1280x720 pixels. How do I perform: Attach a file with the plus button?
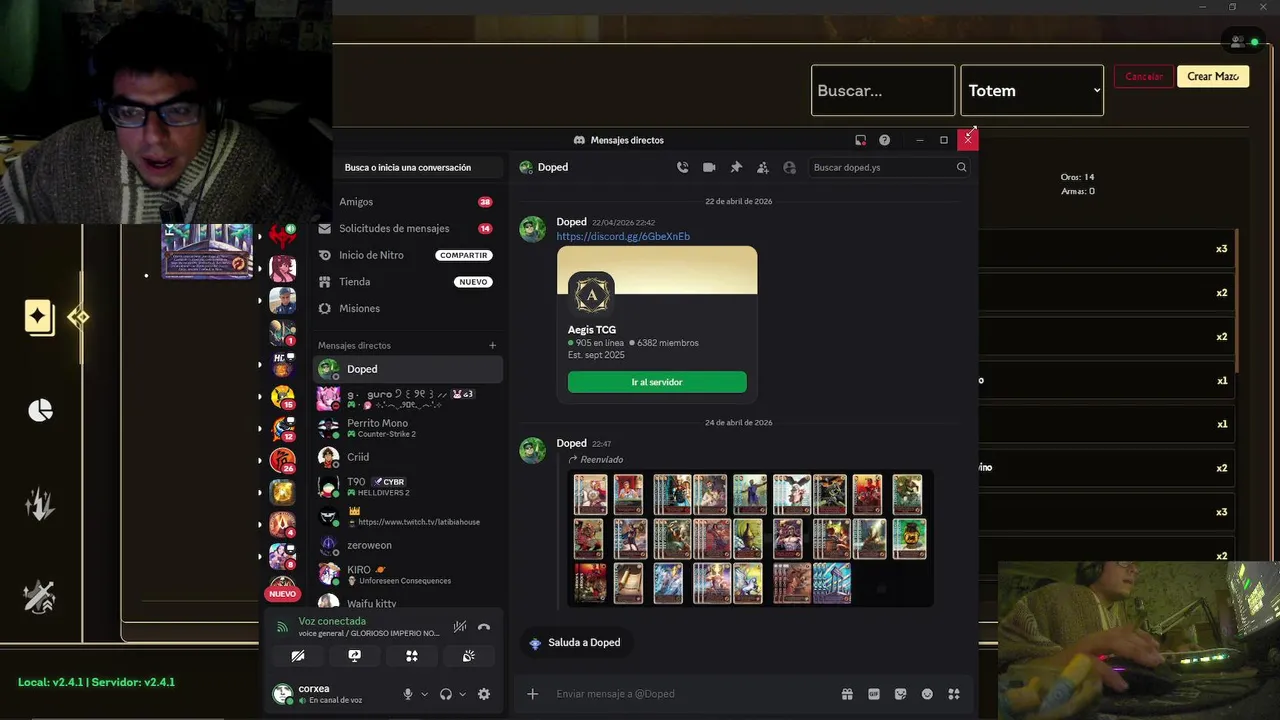coord(532,694)
